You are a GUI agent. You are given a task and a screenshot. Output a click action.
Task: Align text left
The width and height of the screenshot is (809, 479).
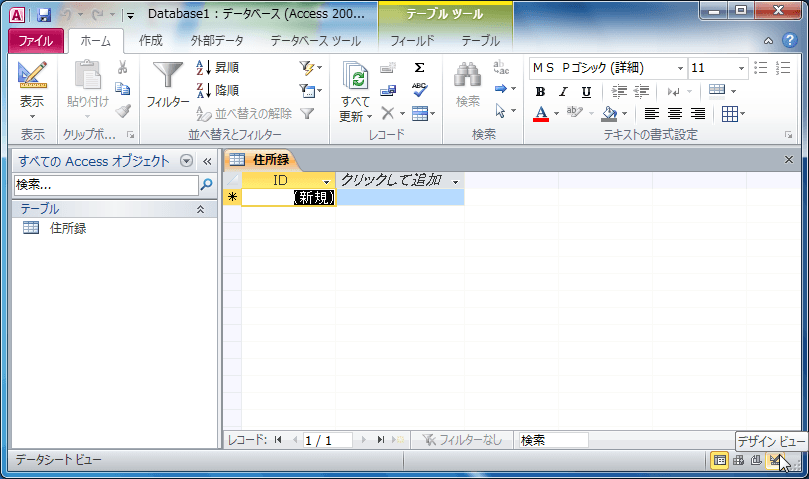[652, 113]
